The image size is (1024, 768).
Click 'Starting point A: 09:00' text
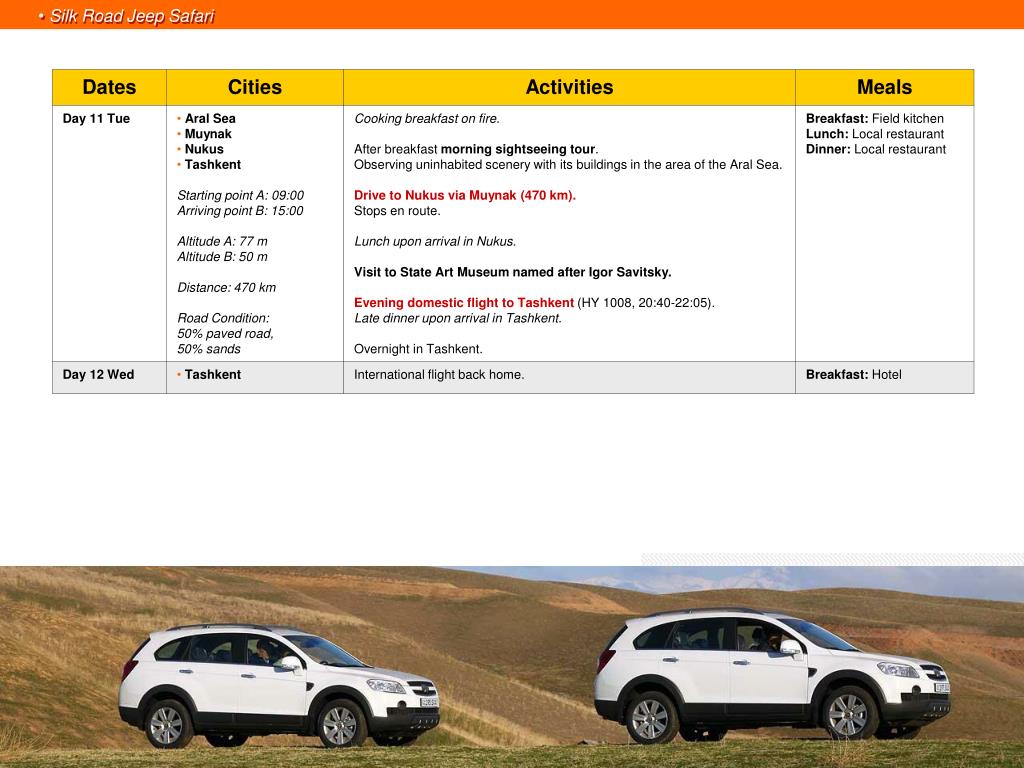pos(240,195)
